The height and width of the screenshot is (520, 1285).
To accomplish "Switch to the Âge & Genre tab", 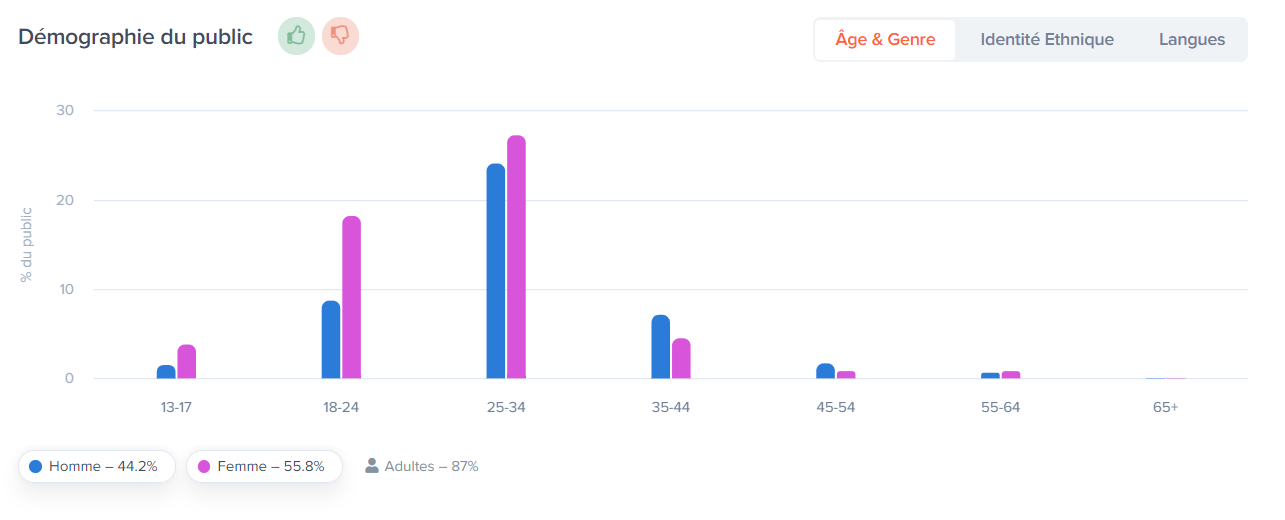I will [x=885, y=40].
